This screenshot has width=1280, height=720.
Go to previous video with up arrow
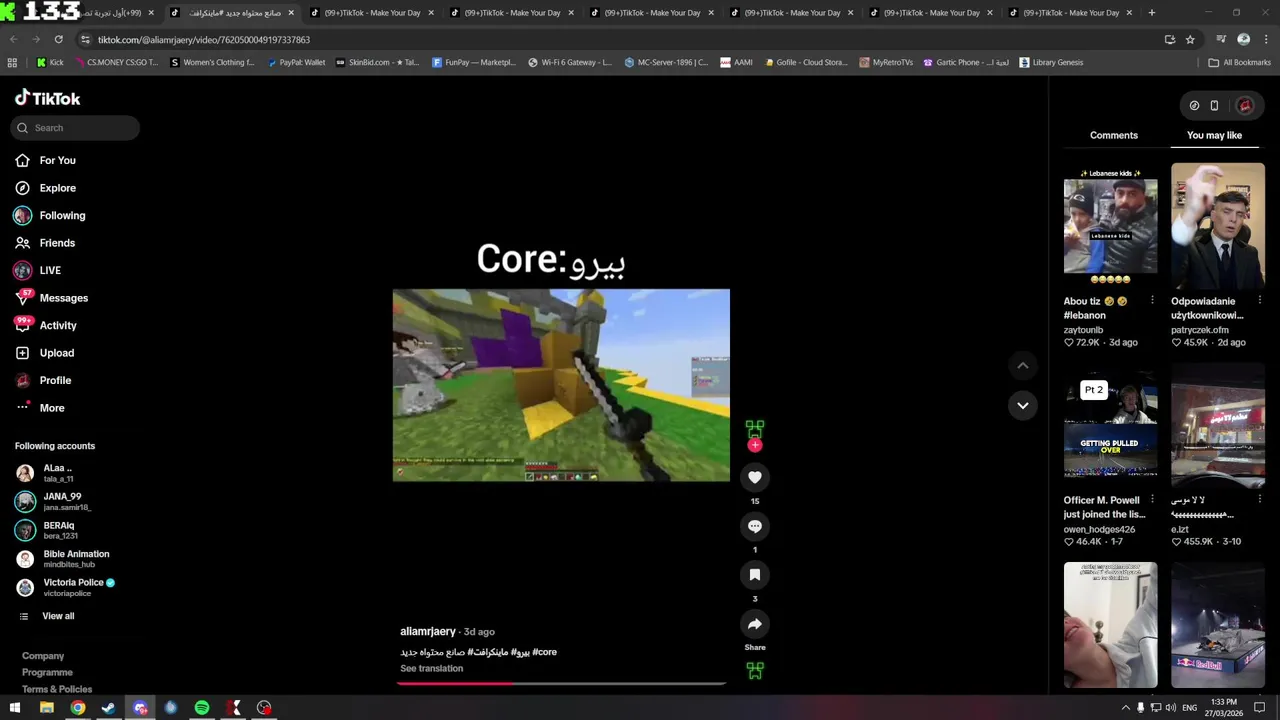(x=1022, y=366)
